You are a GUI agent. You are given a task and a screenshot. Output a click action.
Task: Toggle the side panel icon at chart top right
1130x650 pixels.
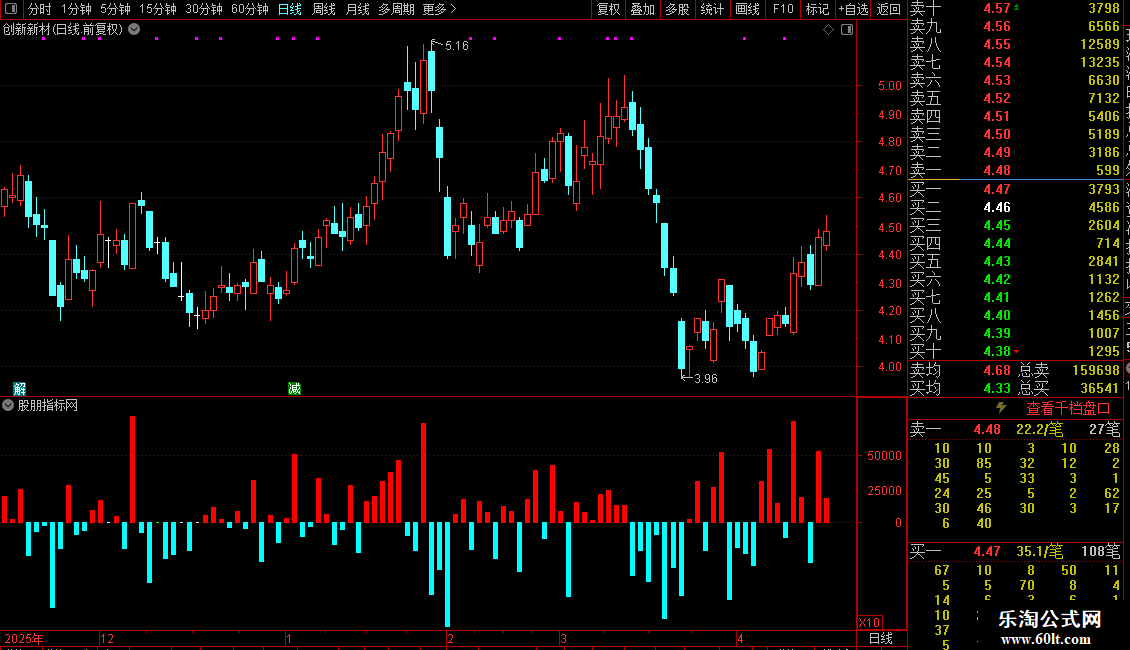(847, 30)
